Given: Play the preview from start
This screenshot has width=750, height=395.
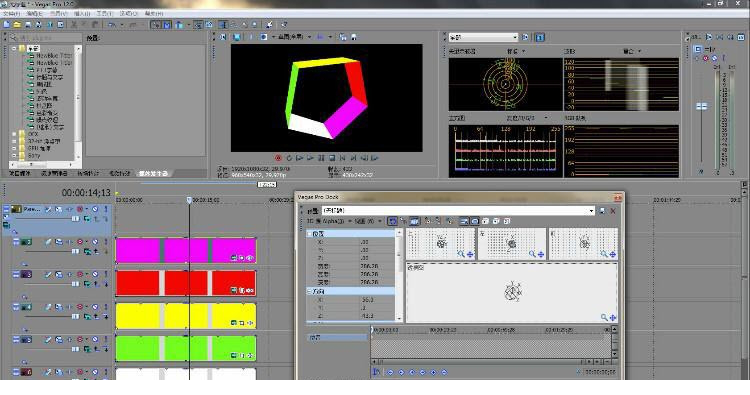Looking at the screenshot, I should 299,157.
